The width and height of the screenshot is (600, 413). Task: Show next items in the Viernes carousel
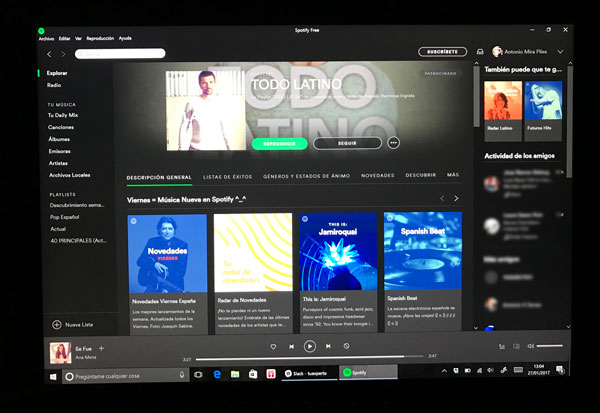tap(456, 198)
